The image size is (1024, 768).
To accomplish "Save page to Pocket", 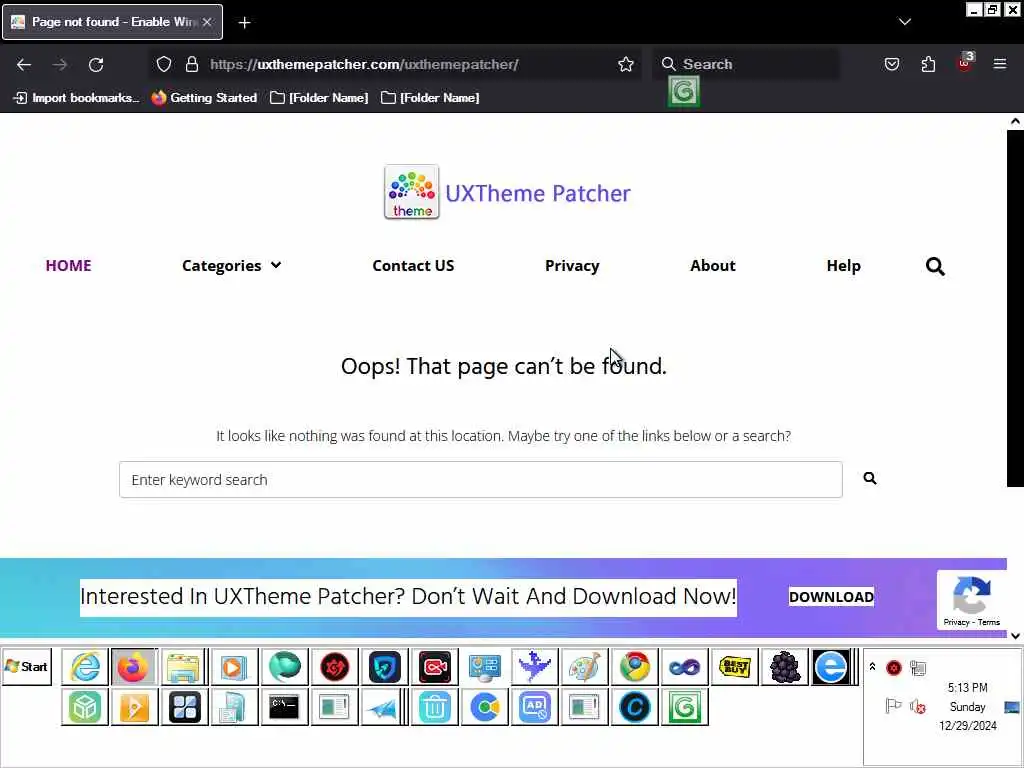I will coord(891,64).
